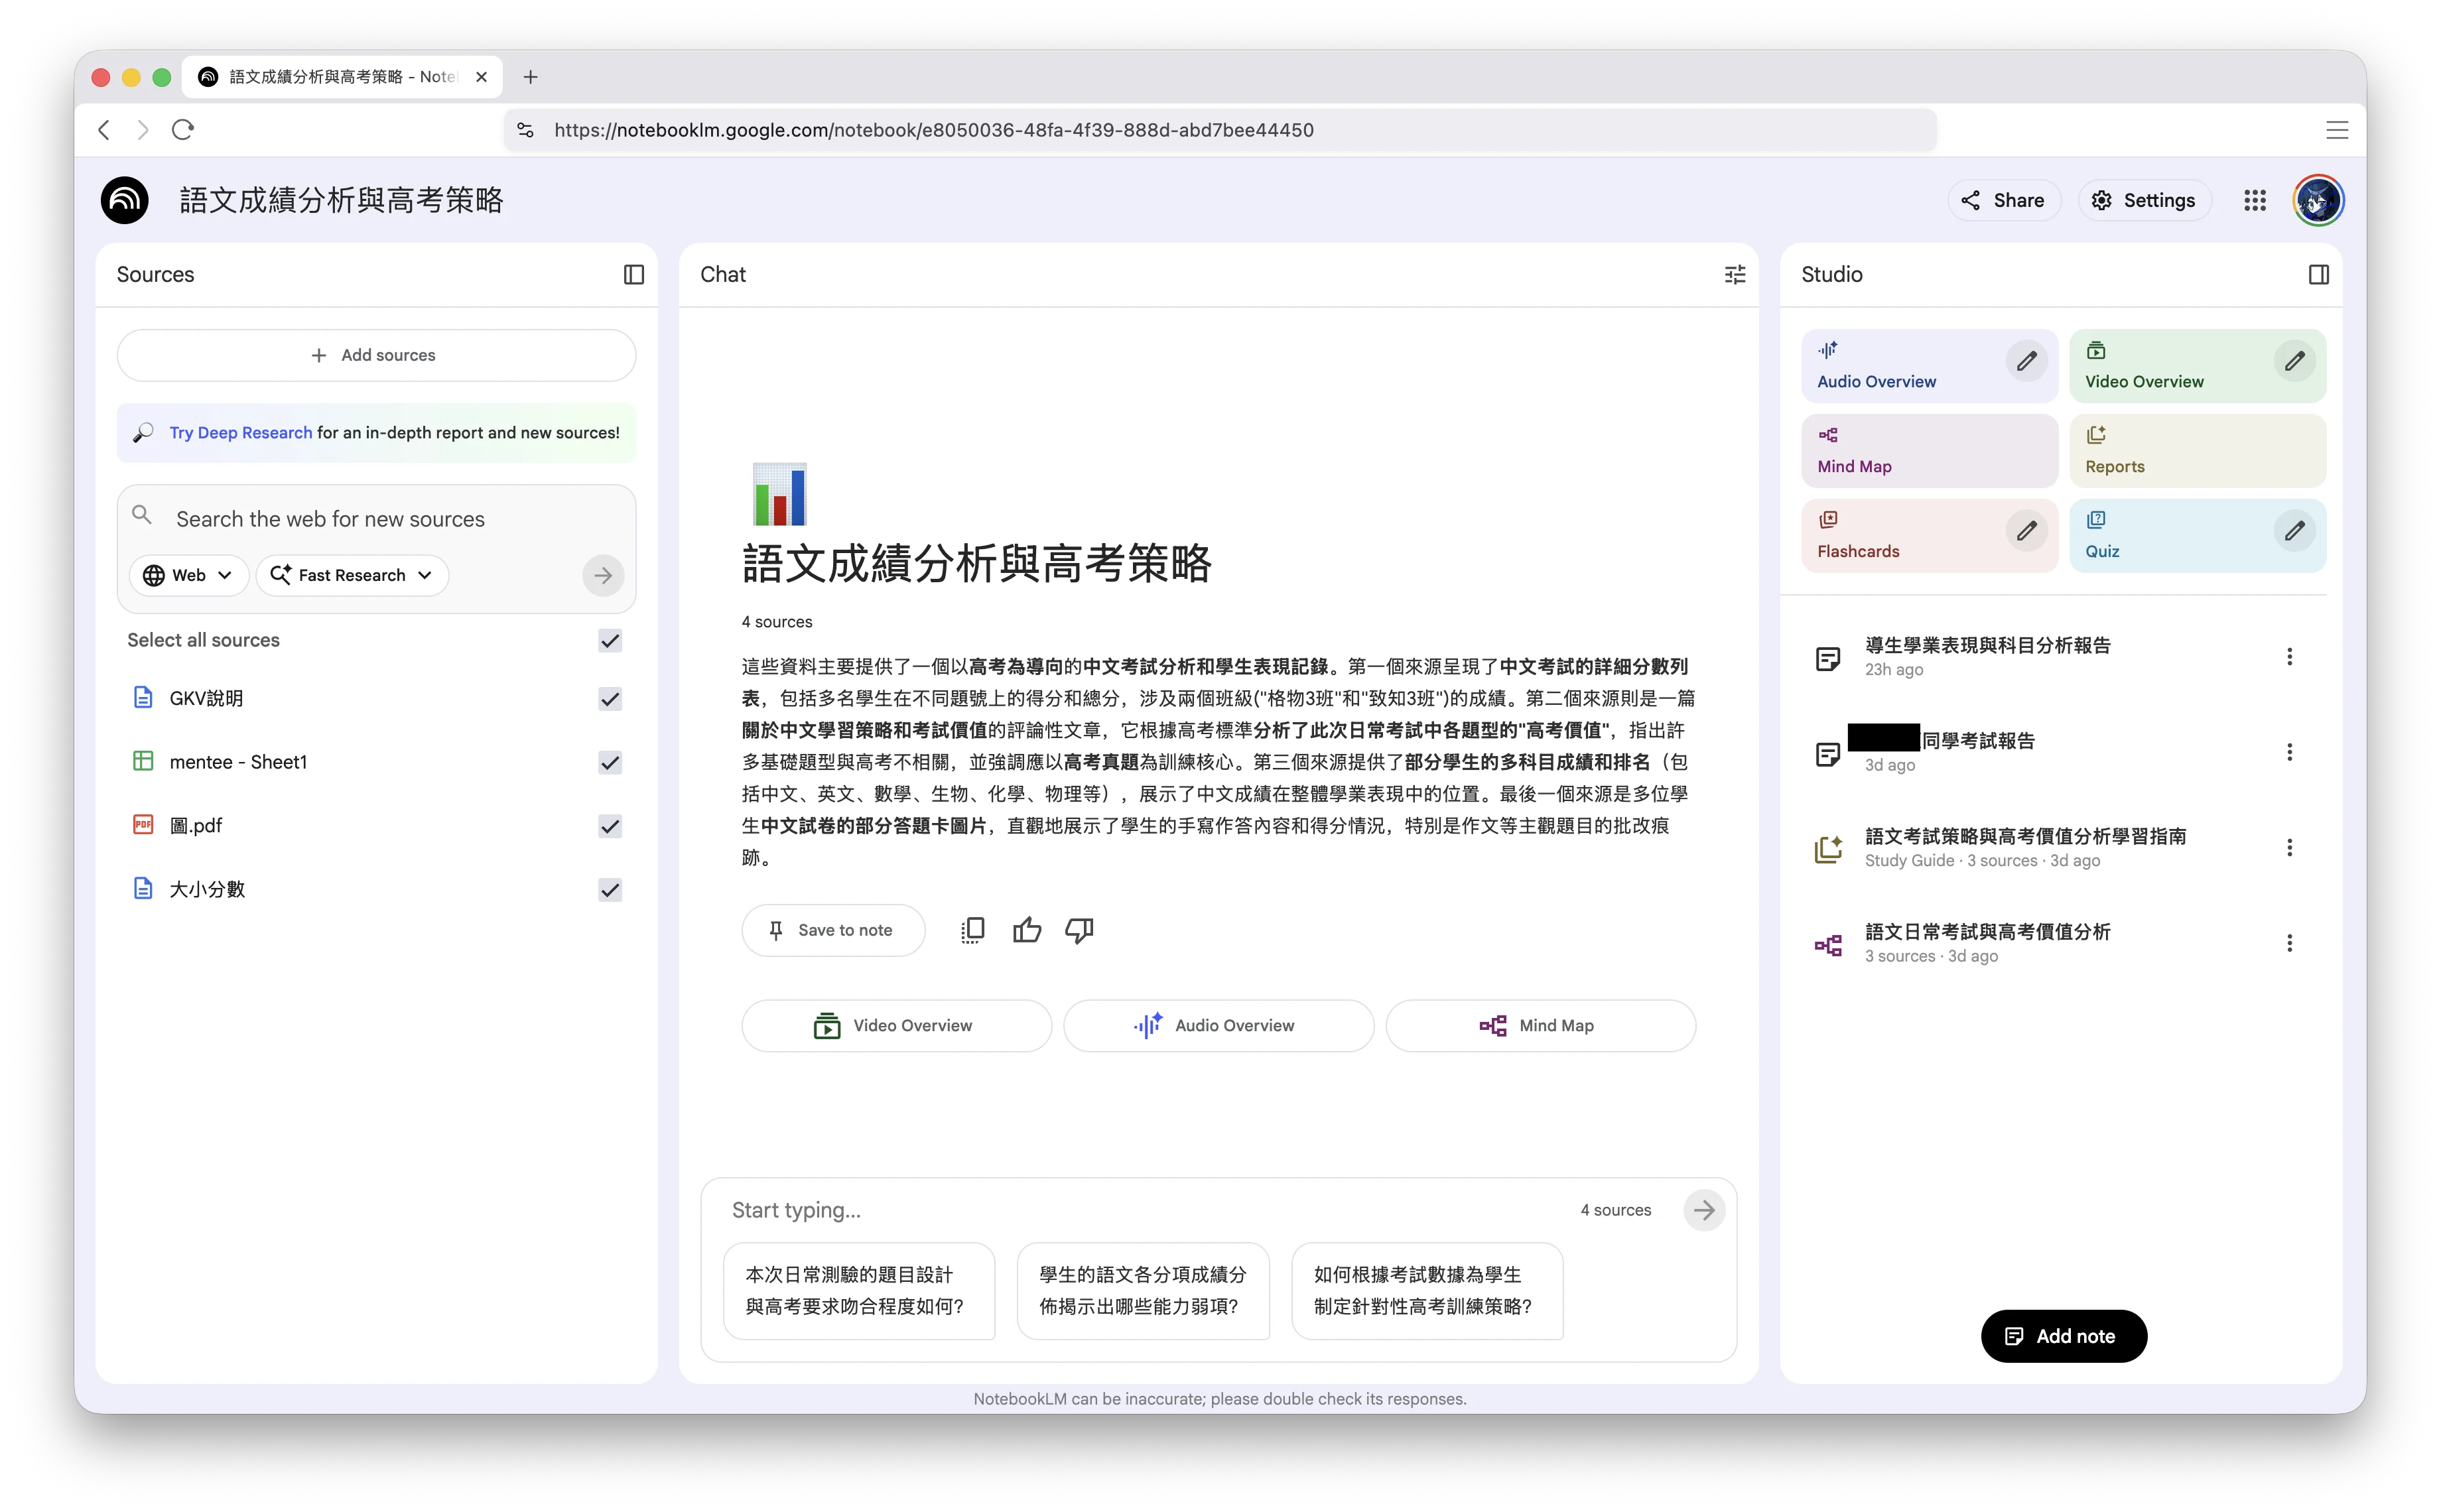Collapse the Studio panel icon

pyautogui.click(x=2318, y=274)
